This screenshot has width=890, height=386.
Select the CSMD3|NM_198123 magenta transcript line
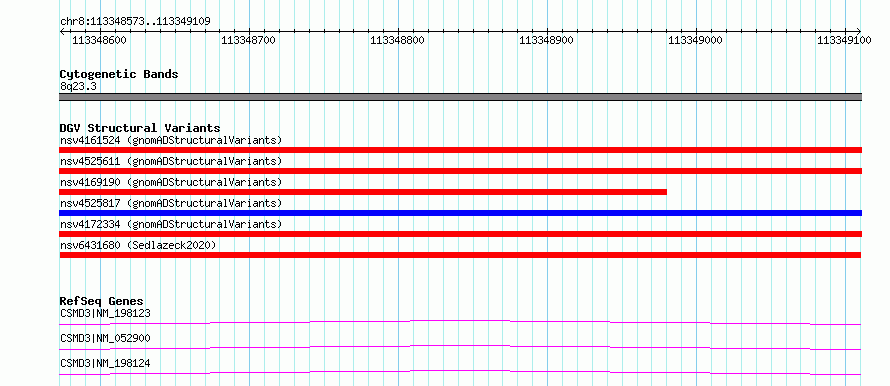click(460, 322)
